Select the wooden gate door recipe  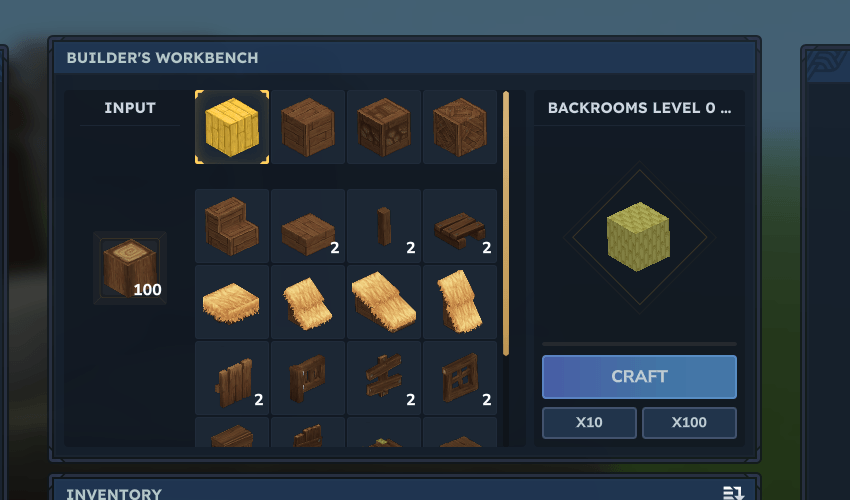tap(308, 378)
